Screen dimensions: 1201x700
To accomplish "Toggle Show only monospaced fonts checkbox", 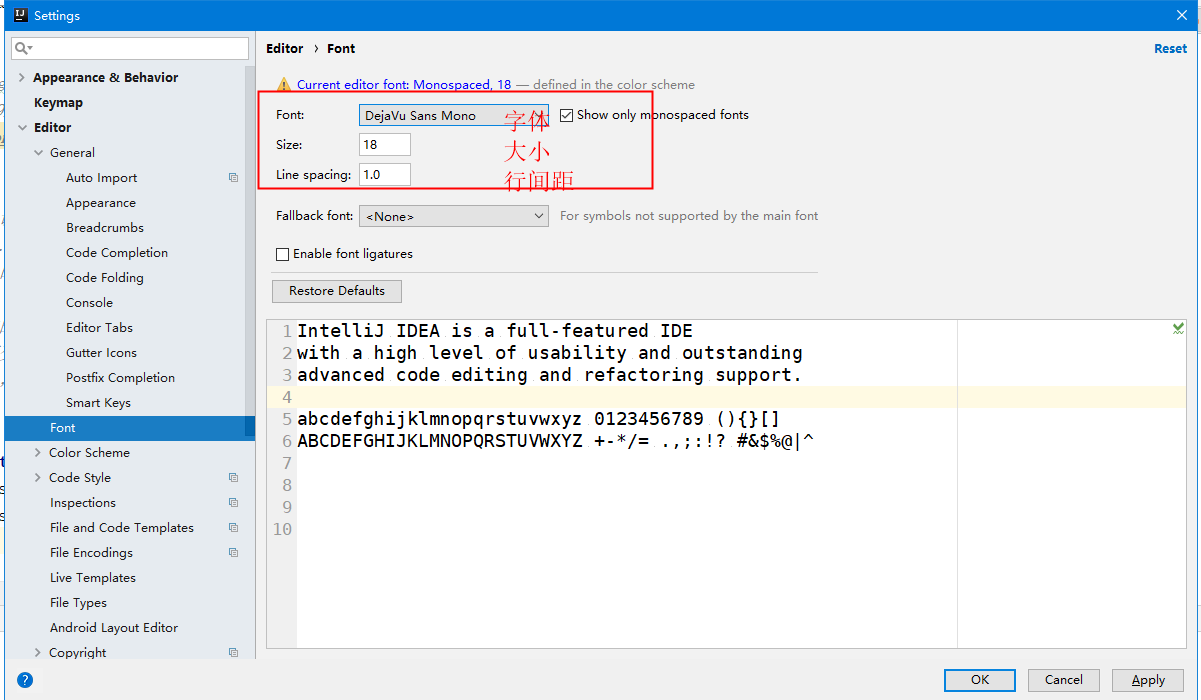I will tap(567, 115).
